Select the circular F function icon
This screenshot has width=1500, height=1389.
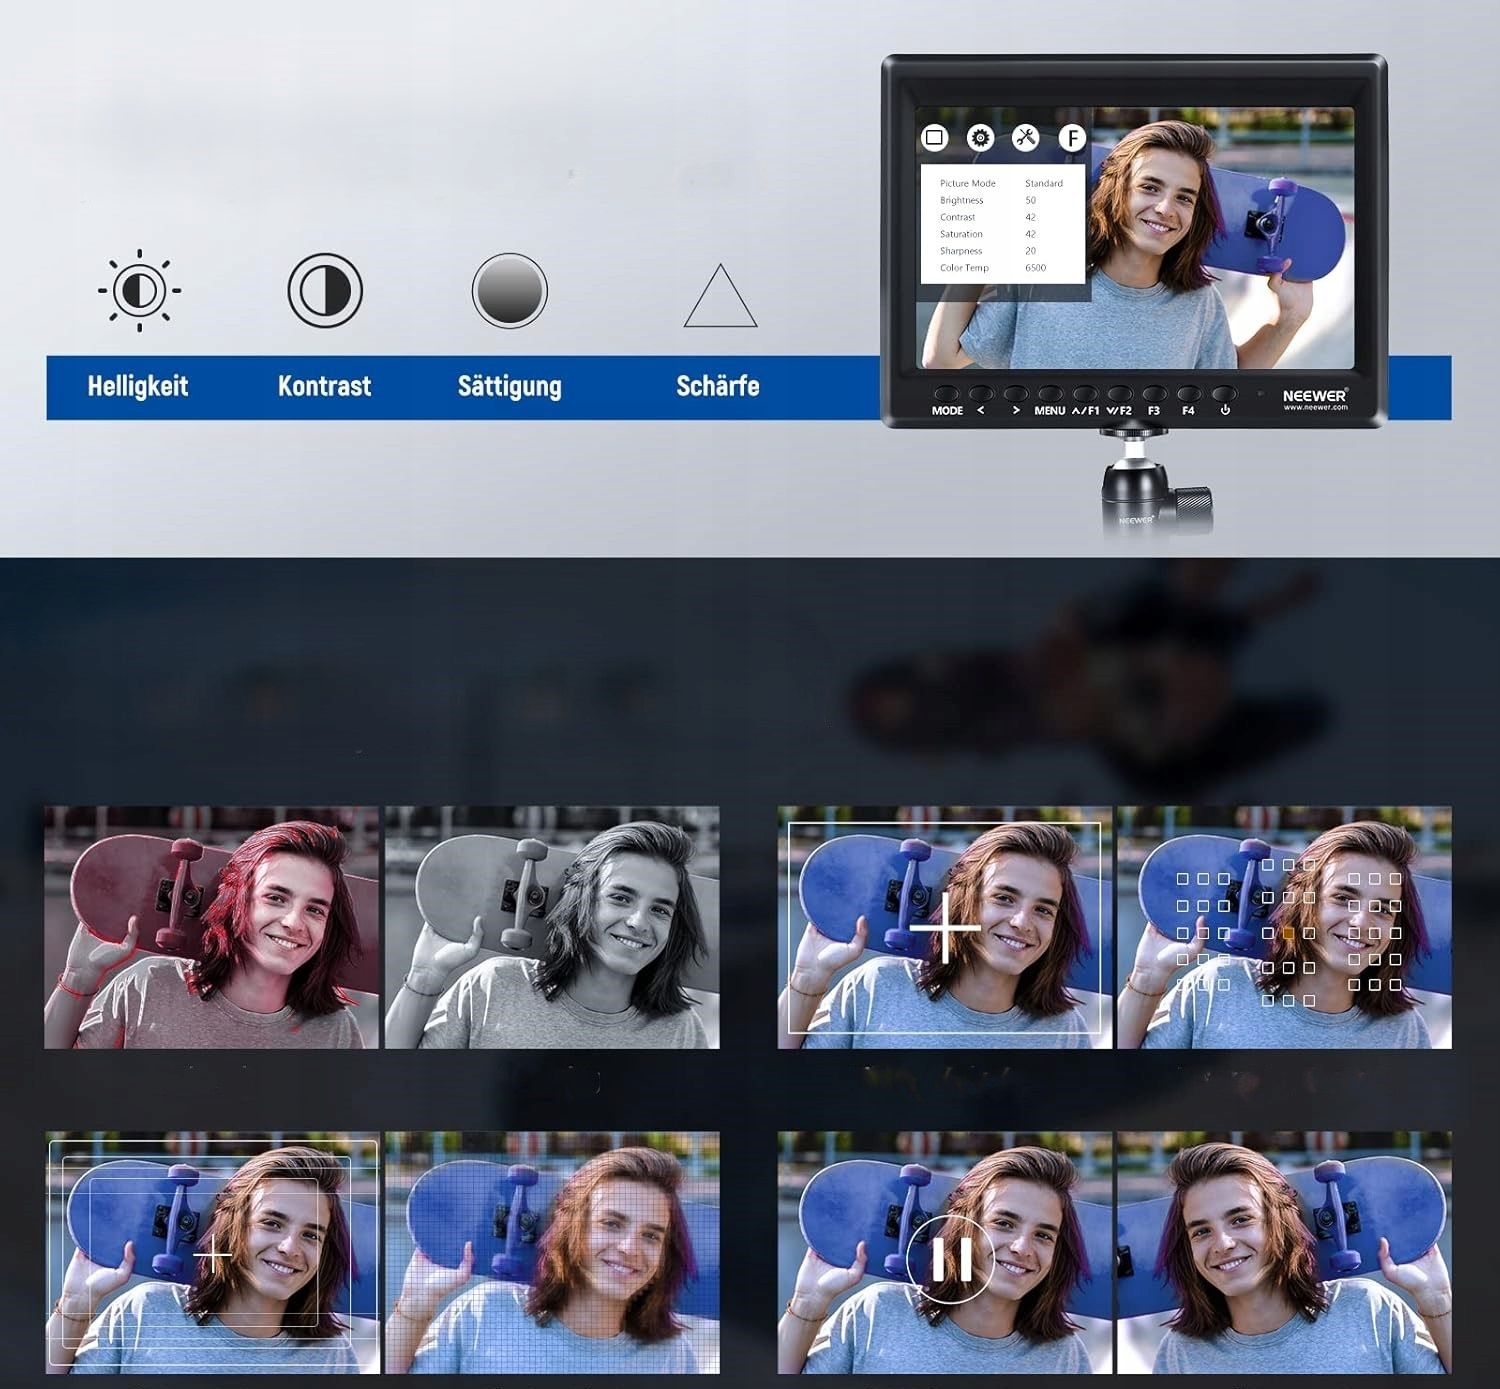pyautogui.click(x=1072, y=138)
